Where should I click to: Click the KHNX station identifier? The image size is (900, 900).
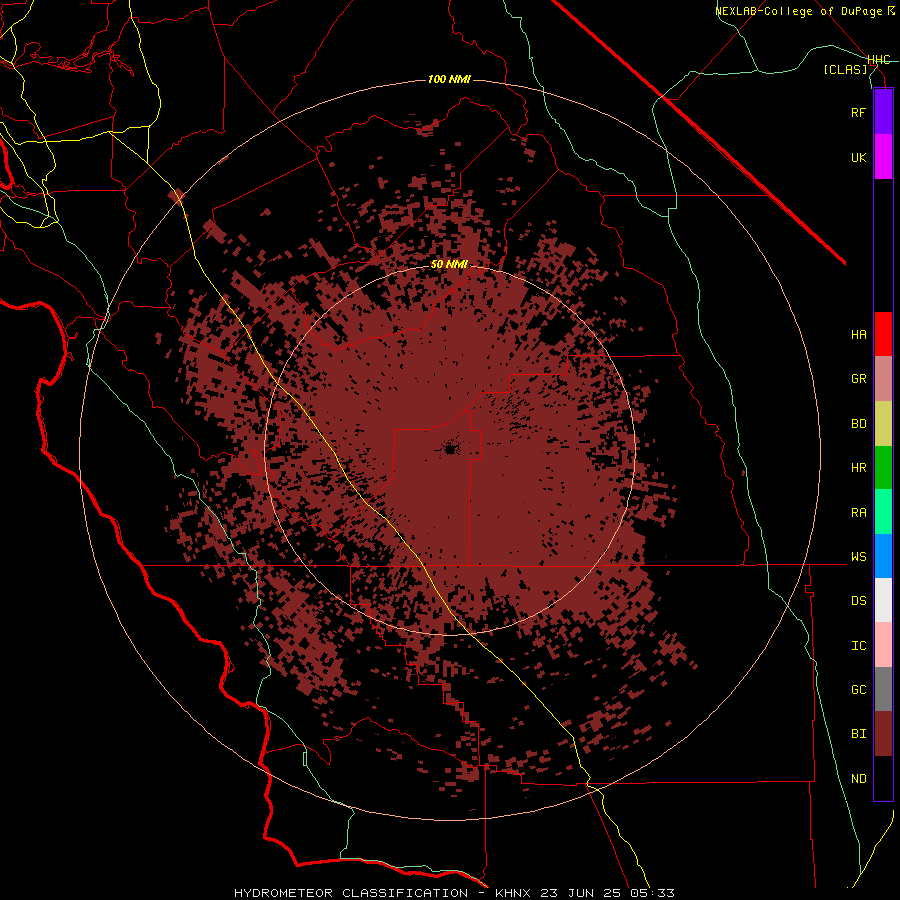point(514,893)
